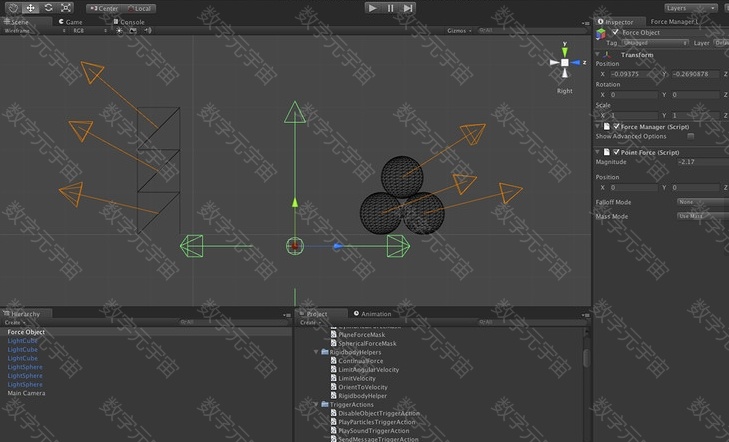729x442 pixels.
Task: Toggle Force Object active checkbox
Action: pyautogui.click(x=616, y=32)
